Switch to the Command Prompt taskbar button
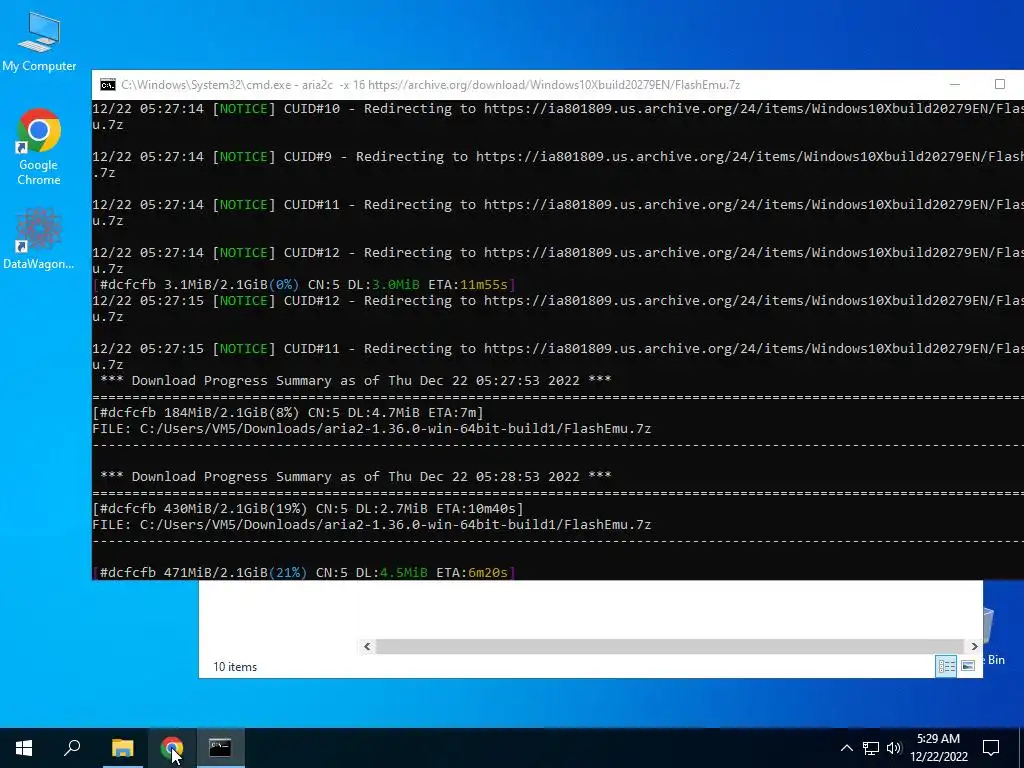 (x=220, y=748)
